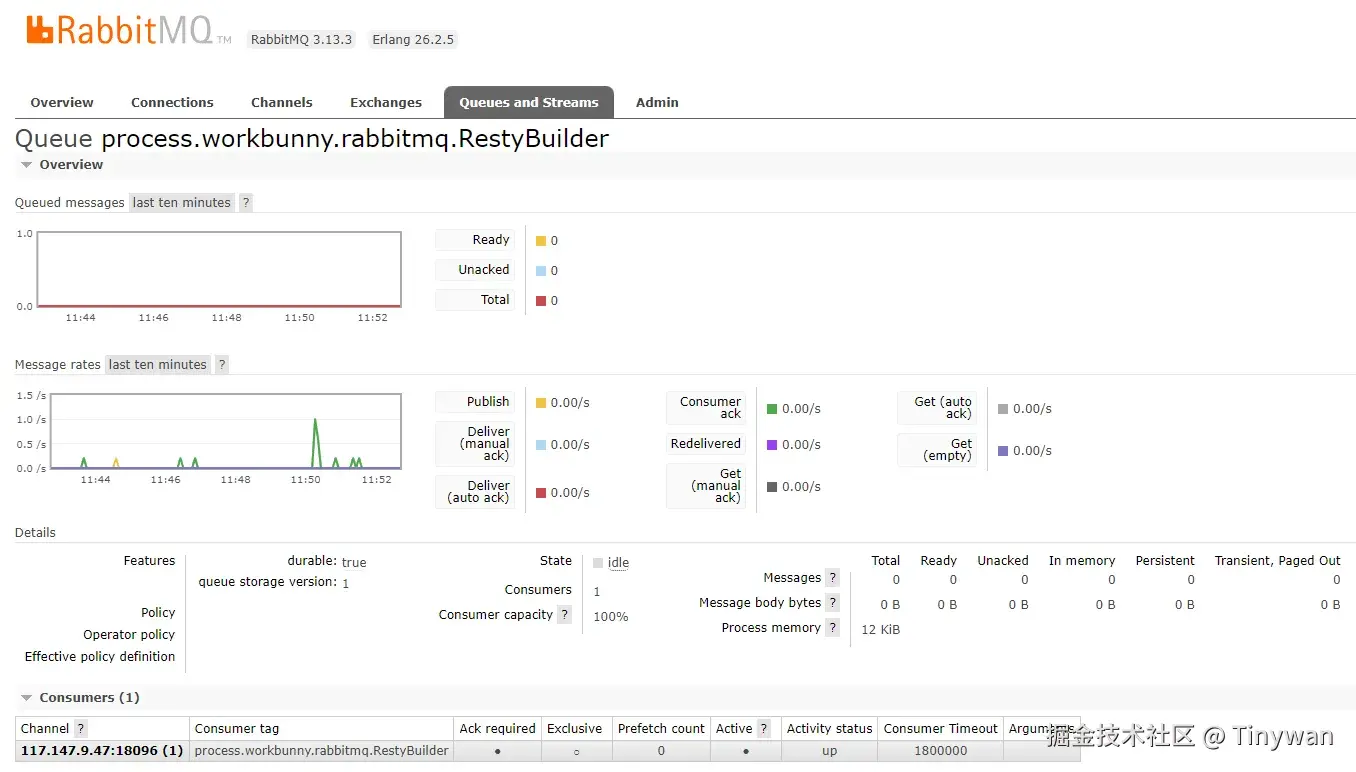Change the Message rates time range
This screenshot has height=772, width=1356.
click(158, 364)
